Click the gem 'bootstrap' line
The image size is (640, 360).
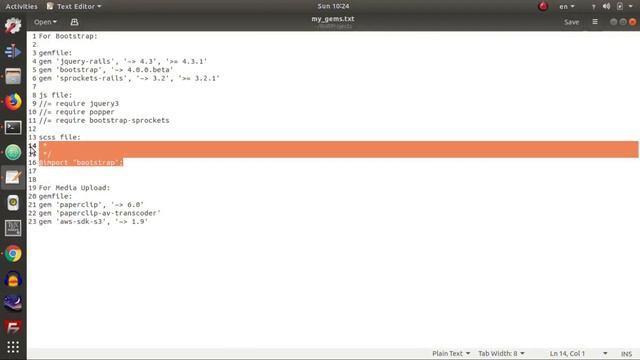(106, 70)
